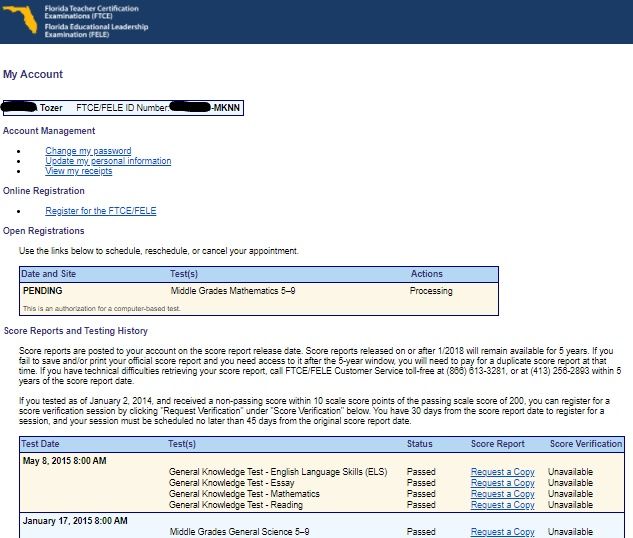
Task: Click the May 8, 2015 8:00 AM date
Action: (65, 461)
